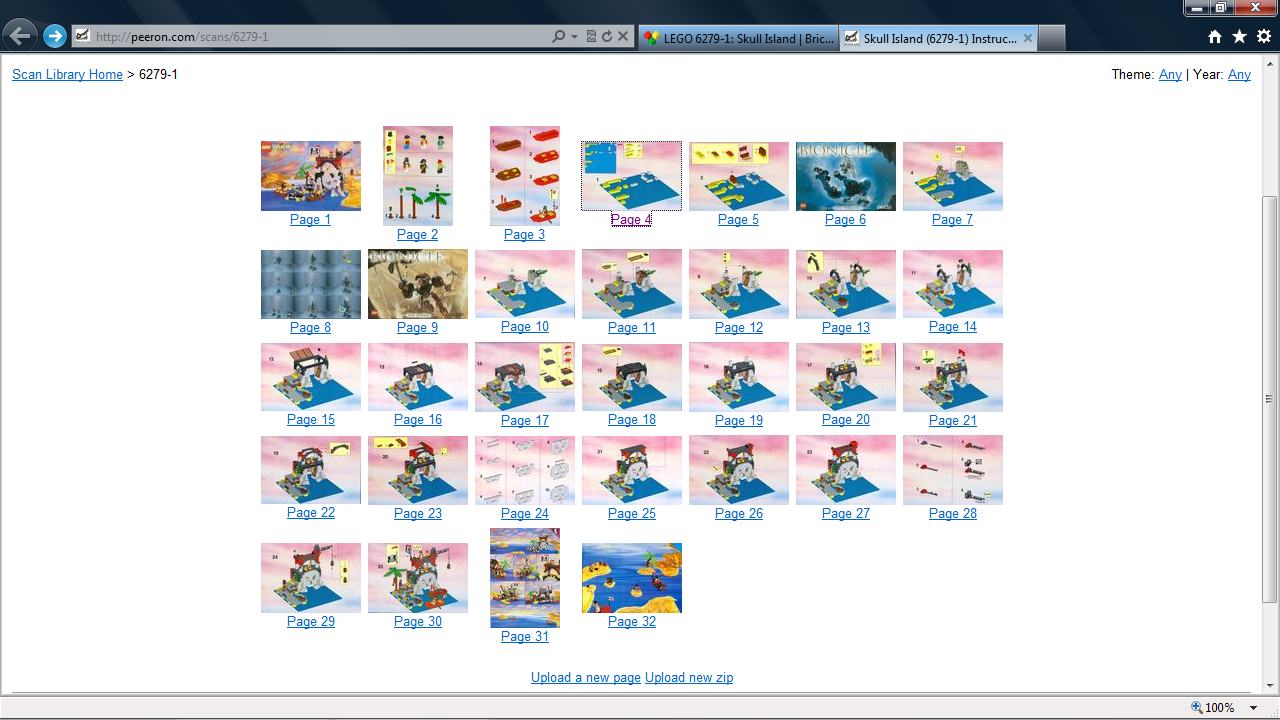The height and width of the screenshot is (720, 1280).
Task: Click the Page 10 text link
Action: pos(525,326)
